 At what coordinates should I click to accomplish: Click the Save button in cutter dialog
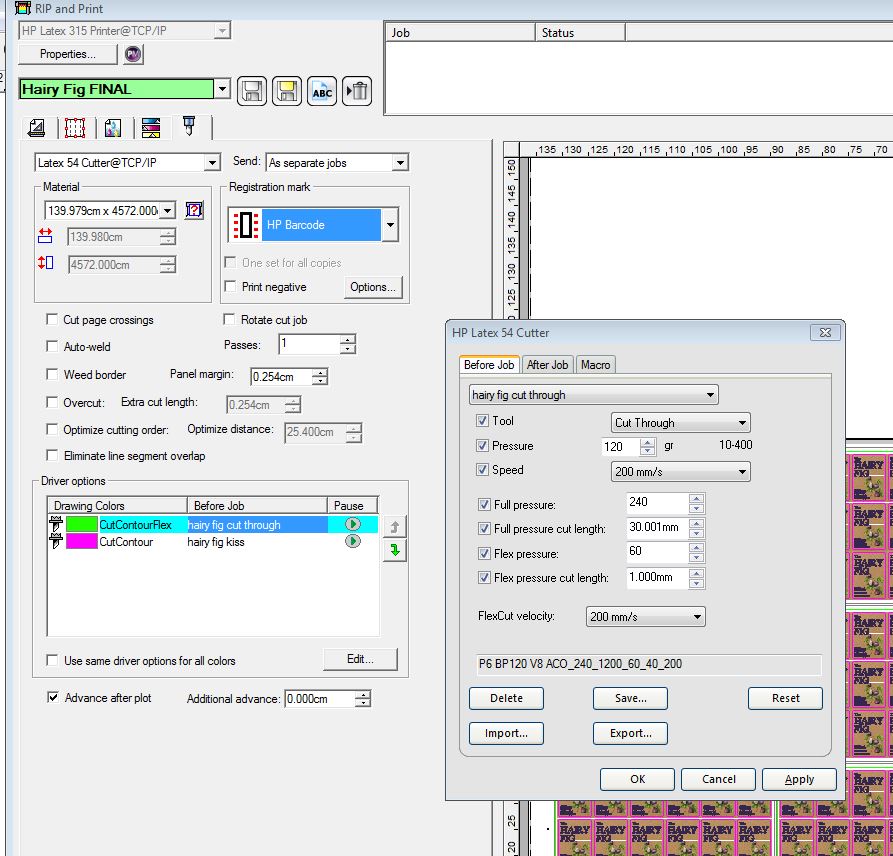tap(630, 698)
